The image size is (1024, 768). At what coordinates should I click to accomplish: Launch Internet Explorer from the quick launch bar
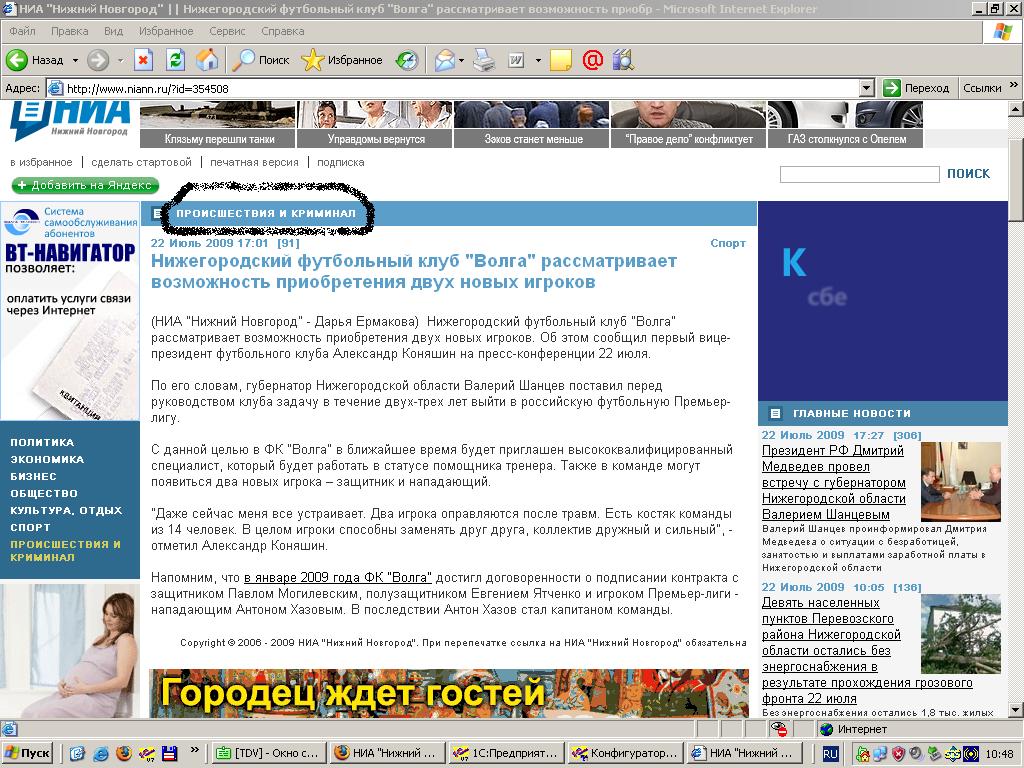(x=101, y=753)
